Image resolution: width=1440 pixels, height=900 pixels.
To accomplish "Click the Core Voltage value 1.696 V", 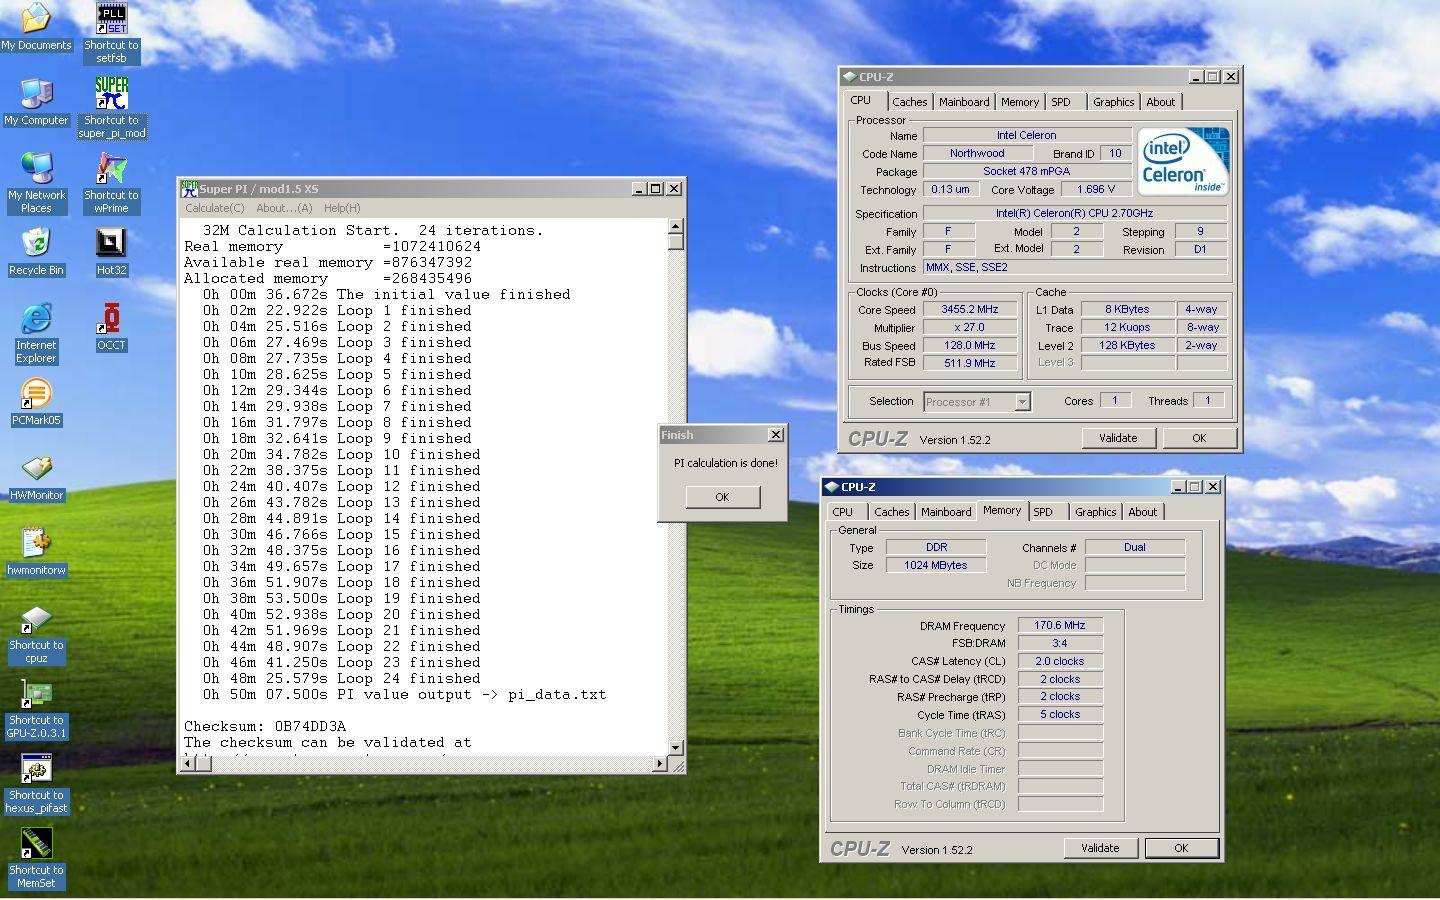I will (1096, 190).
